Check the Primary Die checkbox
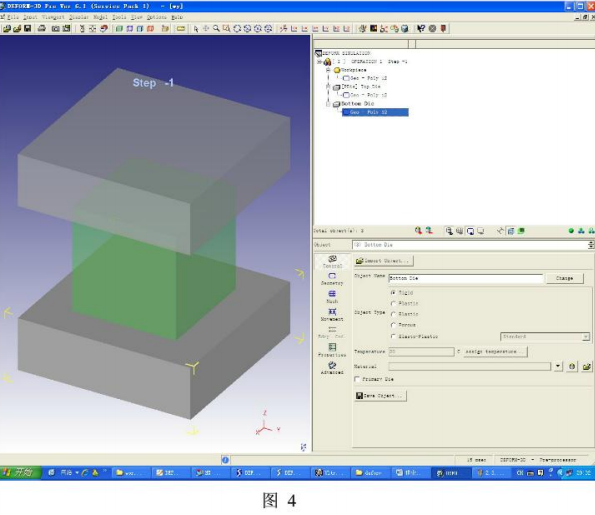The width and height of the screenshot is (595, 515). click(357, 379)
